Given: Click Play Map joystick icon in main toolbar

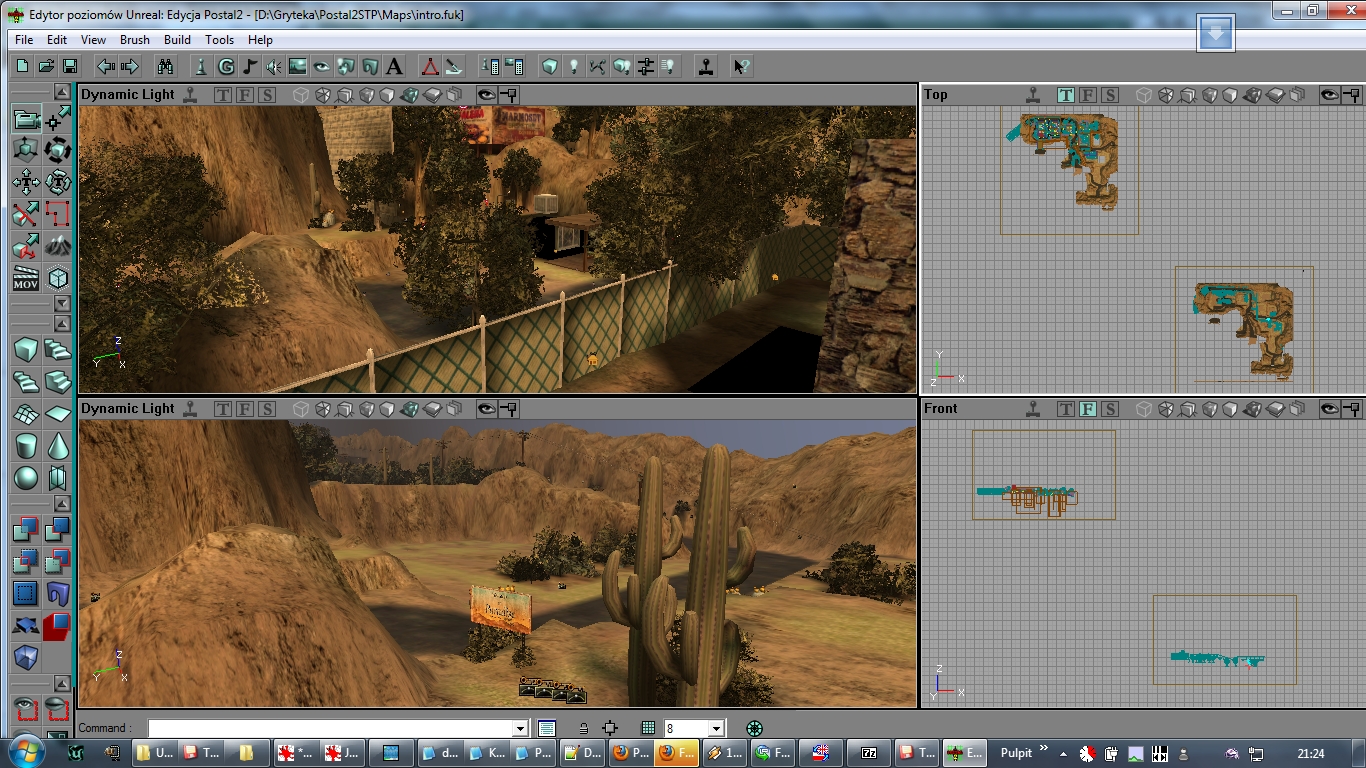Looking at the screenshot, I should 706,66.
